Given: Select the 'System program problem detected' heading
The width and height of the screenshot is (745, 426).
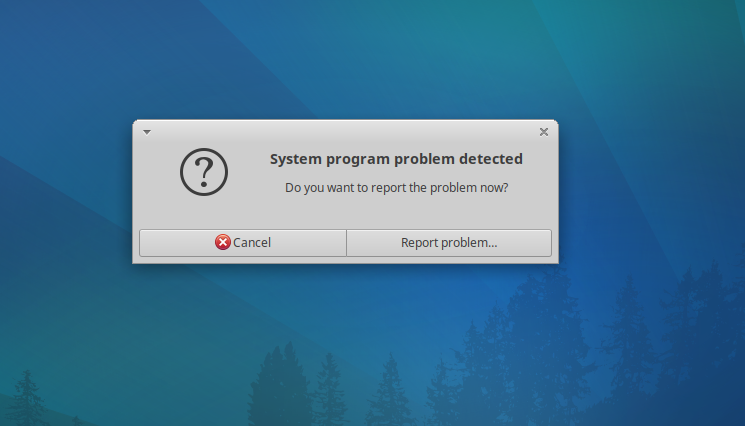Looking at the screenshot, I should (x=396, y=159).
